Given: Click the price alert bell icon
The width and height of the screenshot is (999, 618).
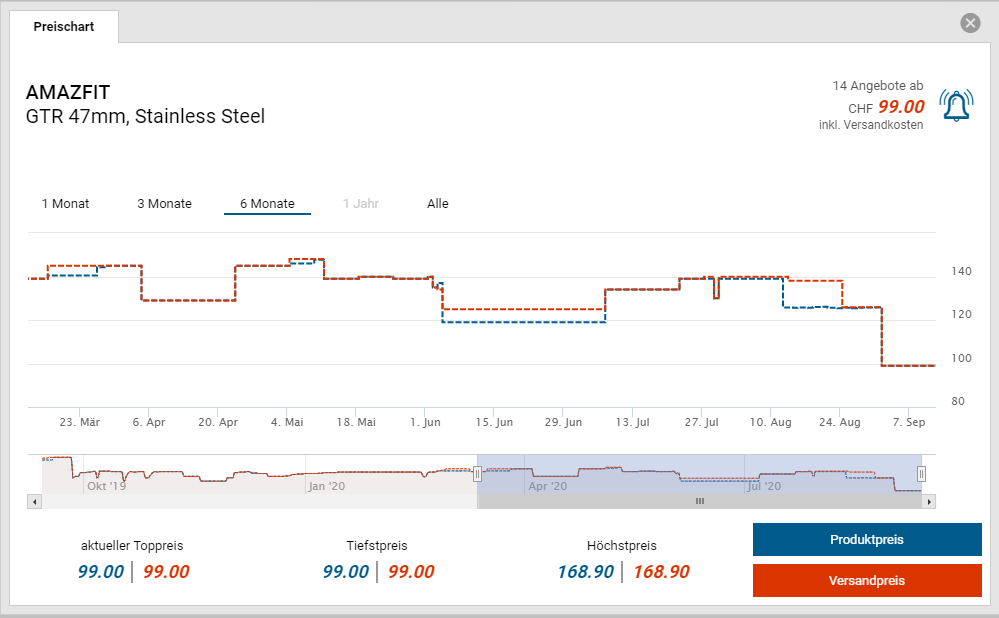Looking at the screenshot, I should pyautogui.click(x=955, y=106).
